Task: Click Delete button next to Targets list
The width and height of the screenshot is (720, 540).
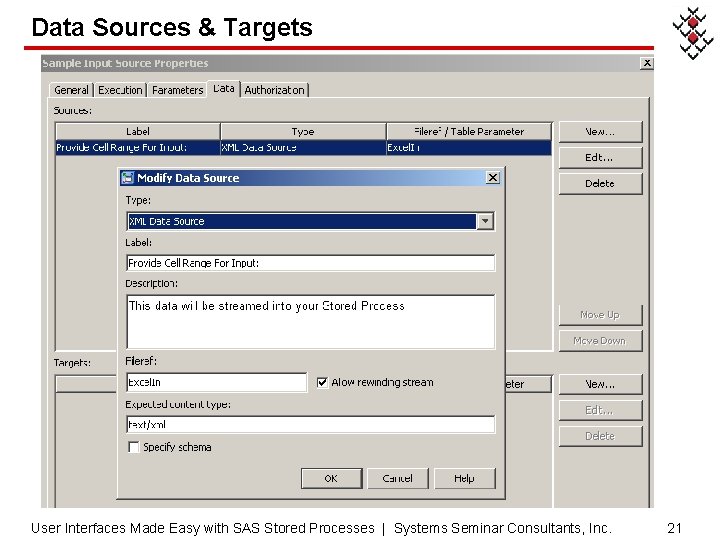Action: tap(600, 436)
